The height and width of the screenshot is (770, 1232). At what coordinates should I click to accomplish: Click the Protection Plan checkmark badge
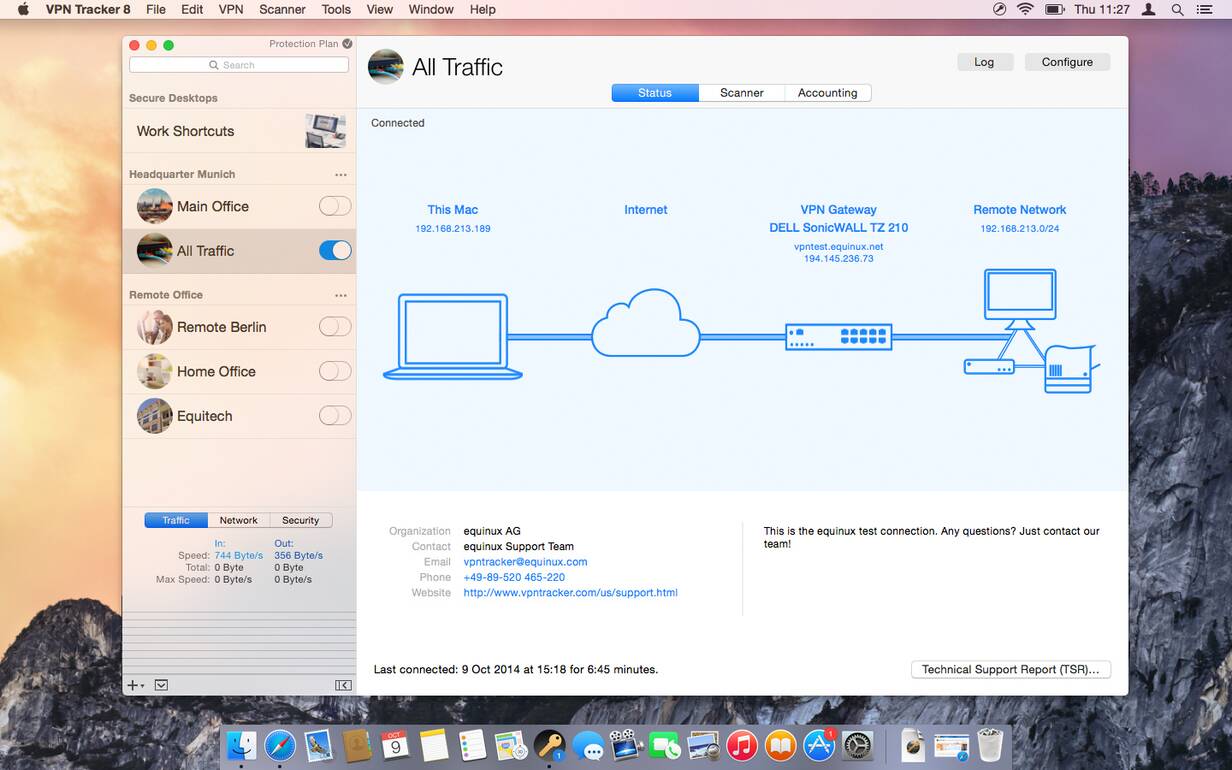click(347, 44)
